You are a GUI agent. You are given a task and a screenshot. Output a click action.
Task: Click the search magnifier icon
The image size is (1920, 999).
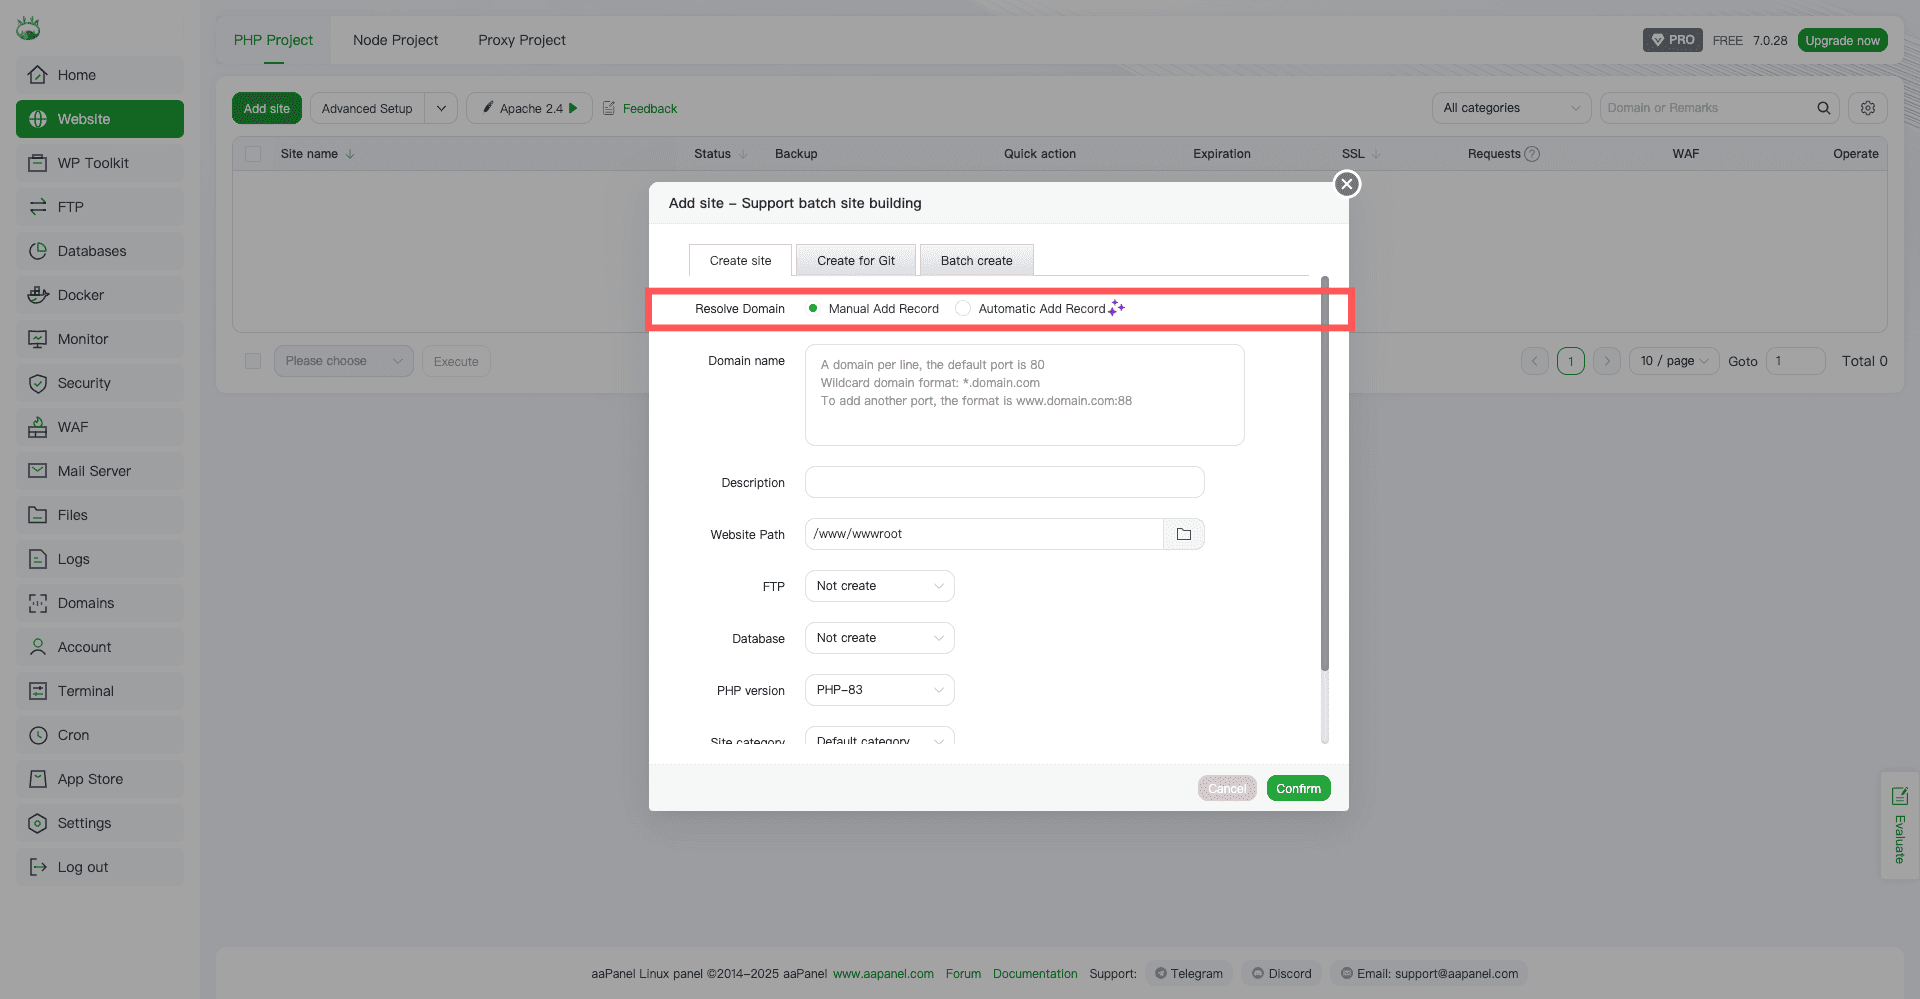1823,108
